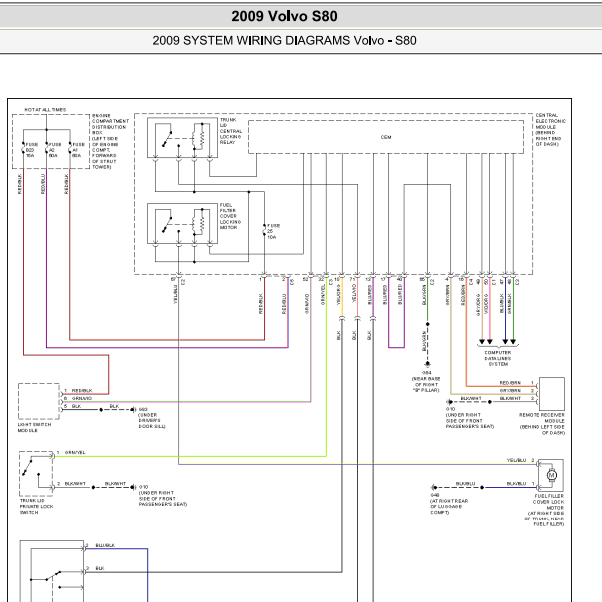The image size is (602, 602).
Task: Click the Trunk Lid Central Locking Relay label
Action: 231,131
